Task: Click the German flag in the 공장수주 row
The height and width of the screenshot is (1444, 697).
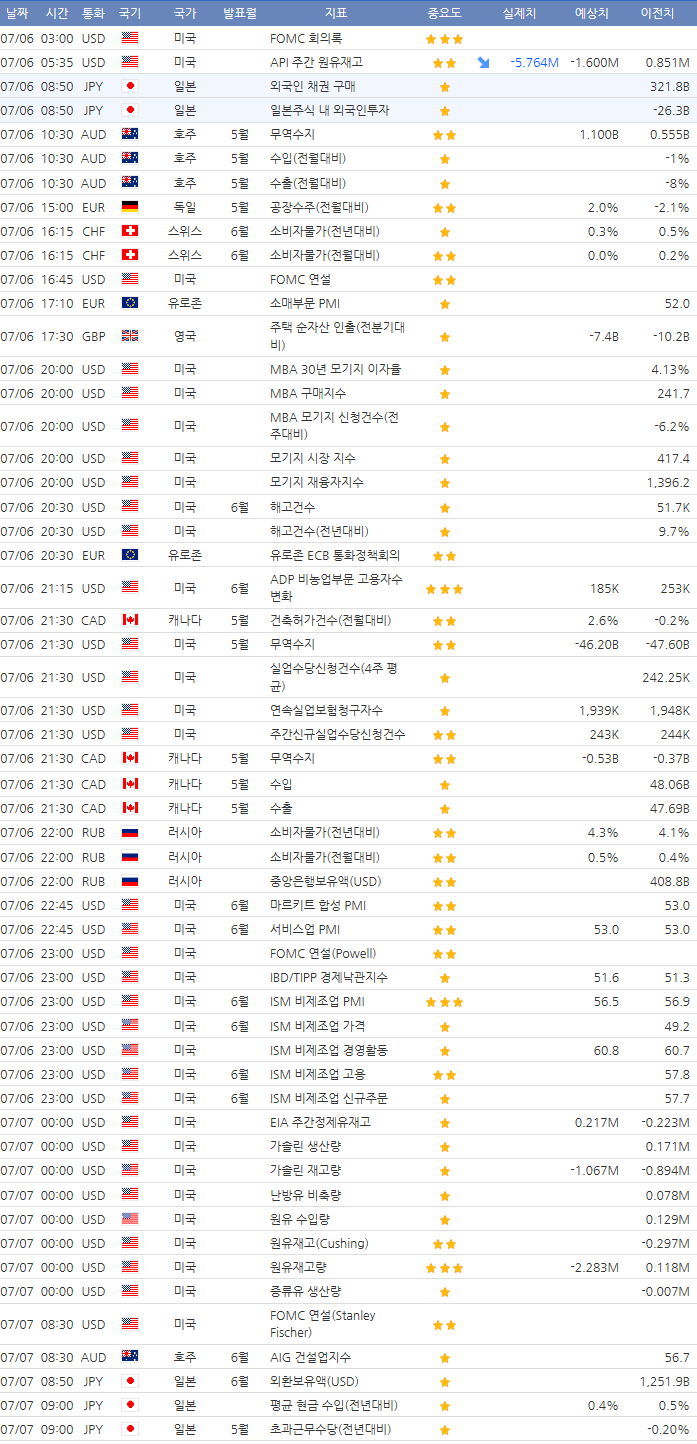Action: (130, 207)
